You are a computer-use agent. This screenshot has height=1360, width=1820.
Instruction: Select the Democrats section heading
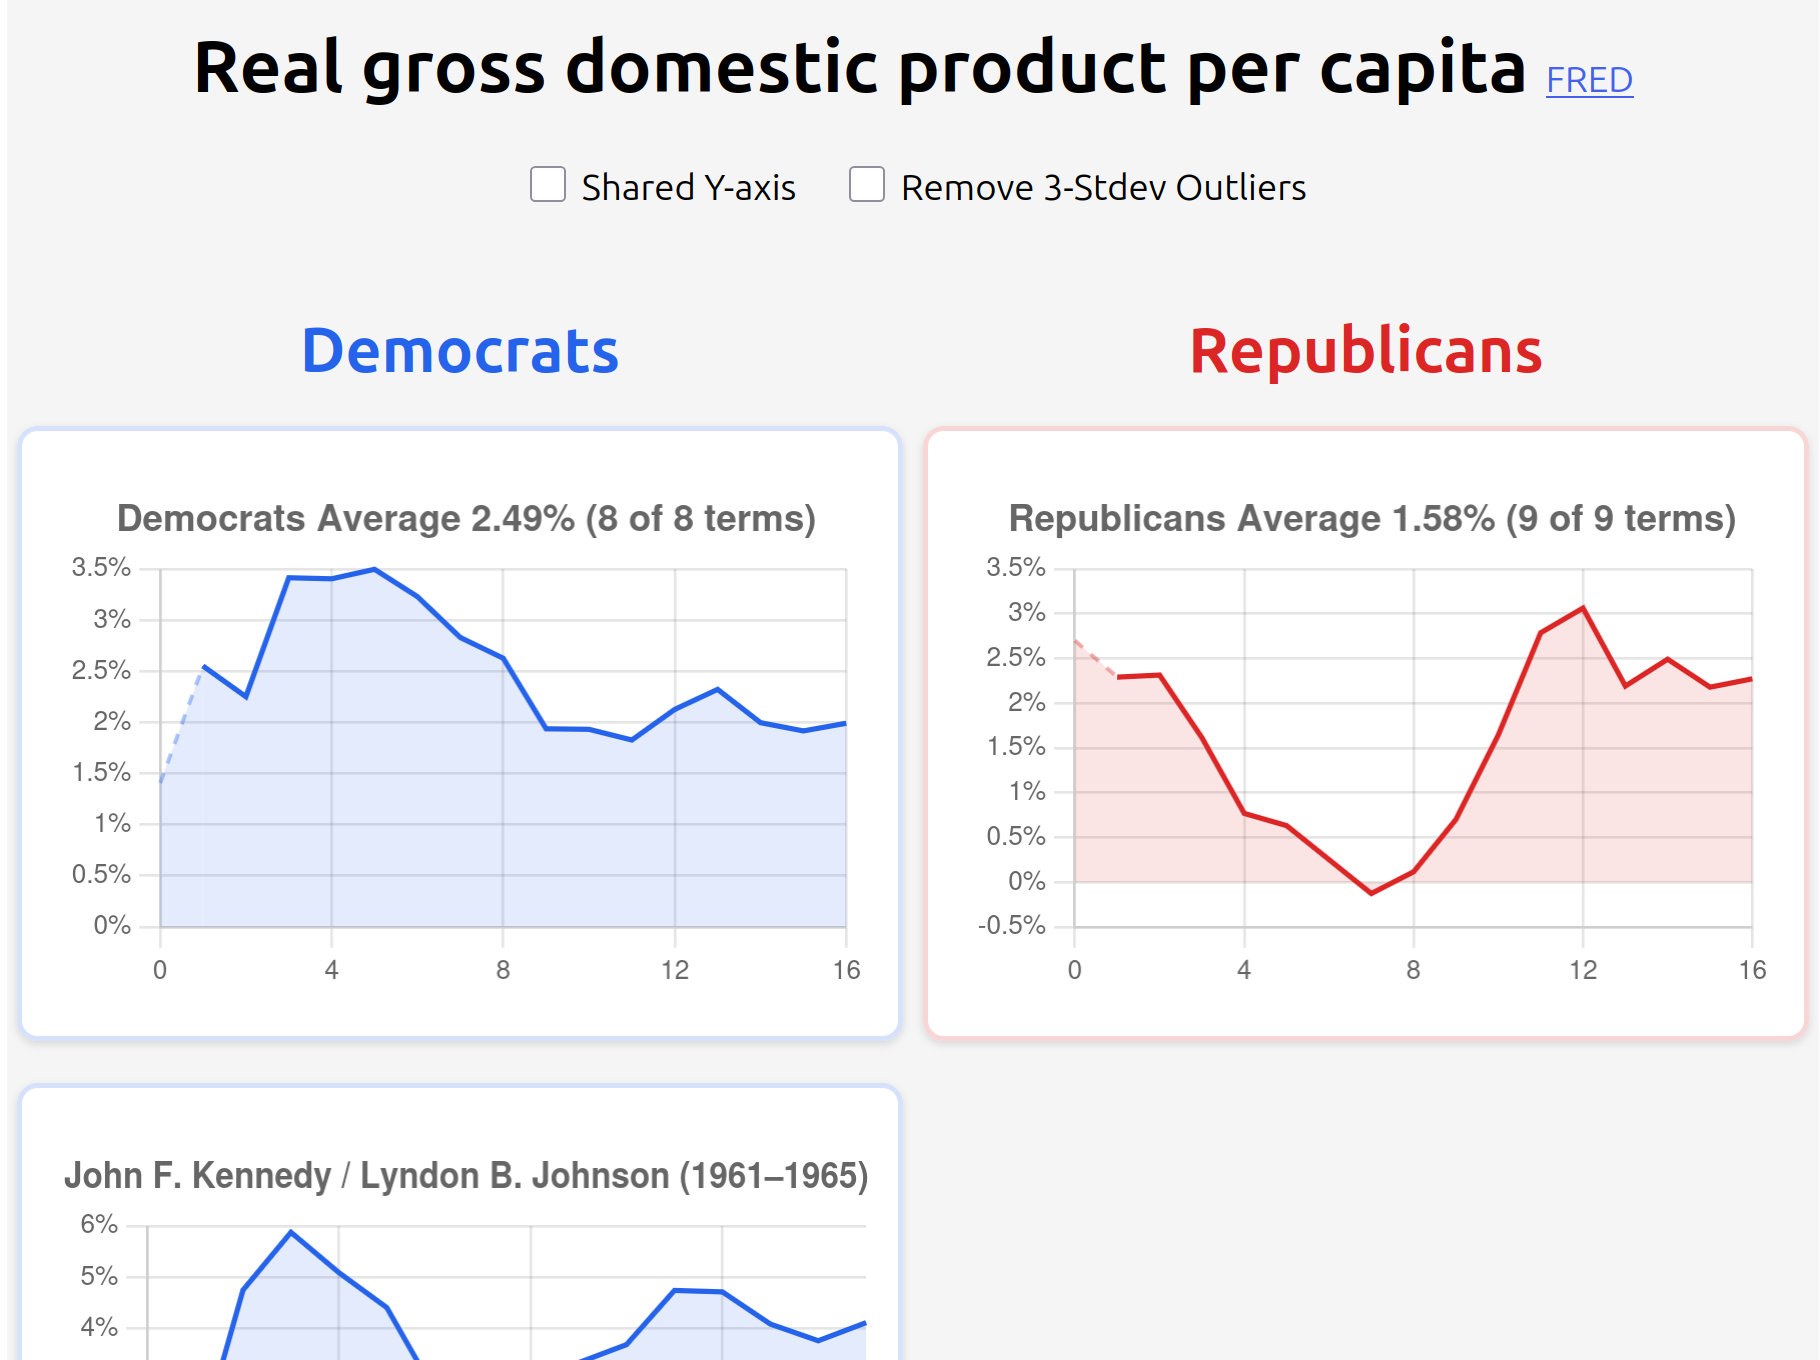tap(460, 350)
